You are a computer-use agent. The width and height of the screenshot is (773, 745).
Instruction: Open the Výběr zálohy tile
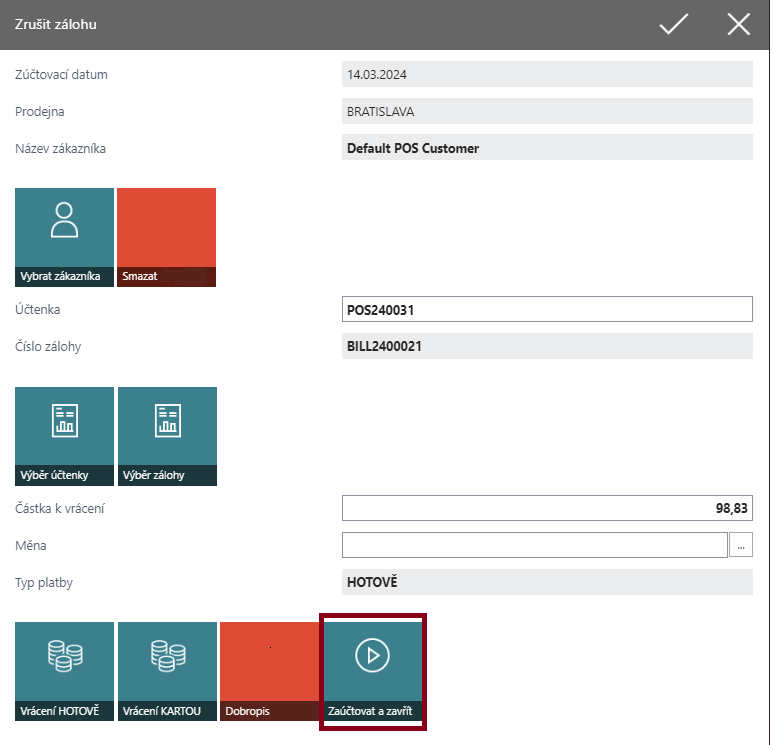tap(168, 436)
